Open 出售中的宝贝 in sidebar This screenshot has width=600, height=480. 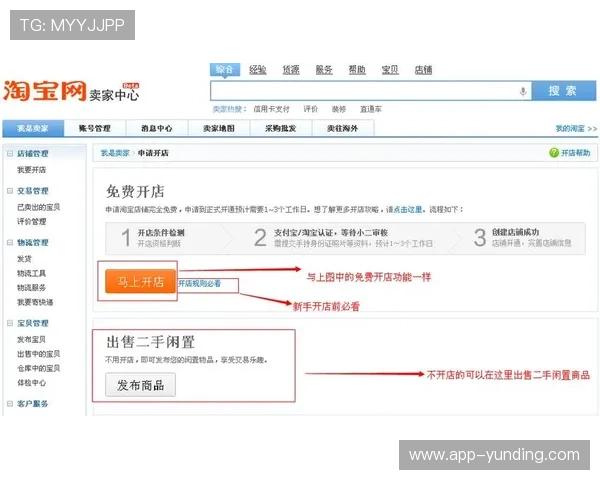coord(38,354)
